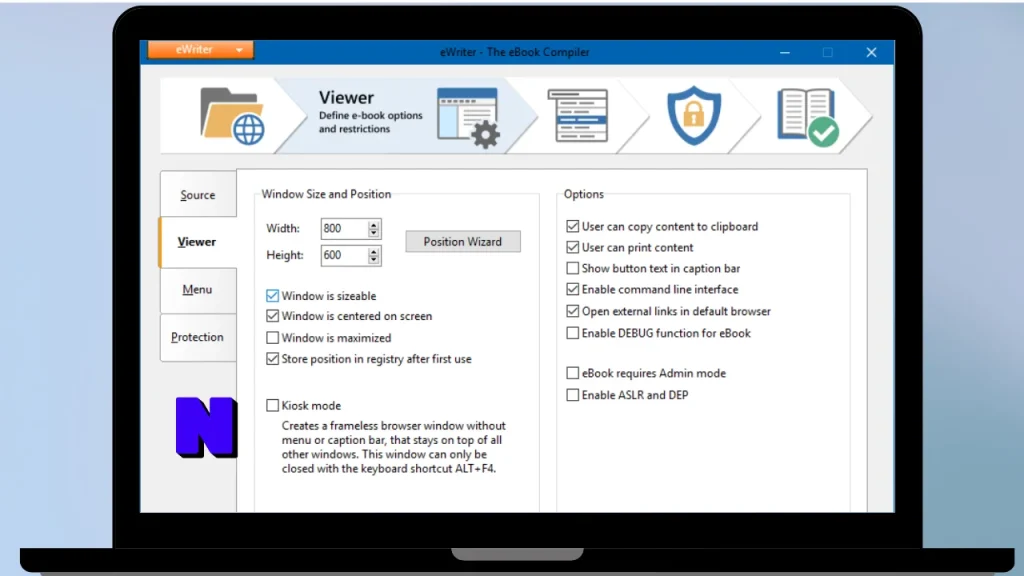Screen dimensions: 1024x576
Task: Enable Window is maximized checkbox
Action: [x=272, y=338]
